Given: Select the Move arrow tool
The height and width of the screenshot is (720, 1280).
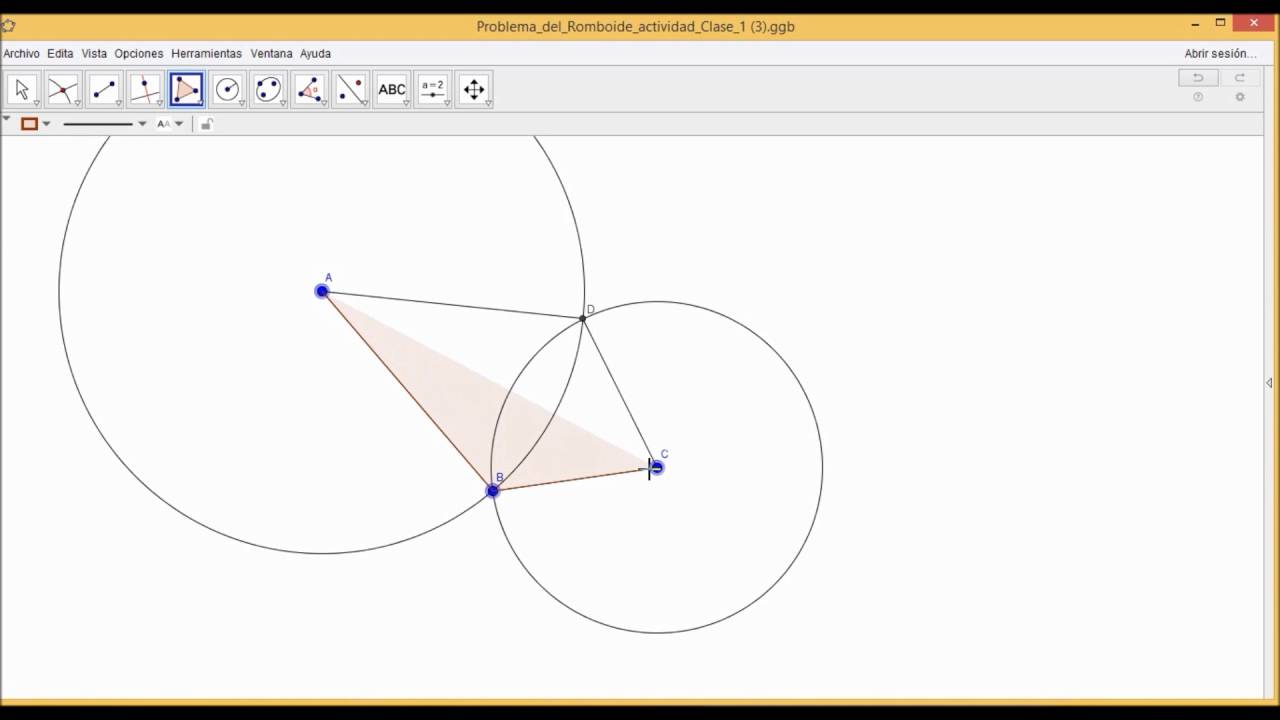Looking at the screenshot, I should point(22,89).
